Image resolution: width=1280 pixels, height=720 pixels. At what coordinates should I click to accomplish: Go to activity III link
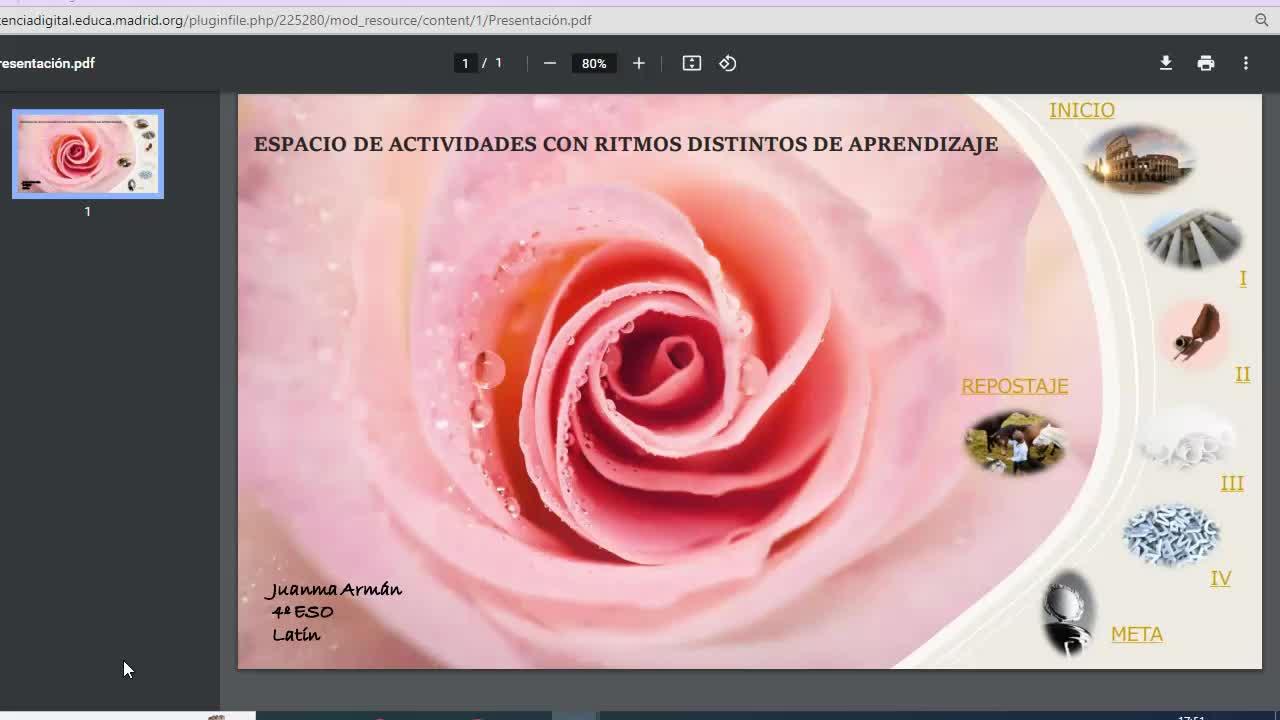point(1231,483)
